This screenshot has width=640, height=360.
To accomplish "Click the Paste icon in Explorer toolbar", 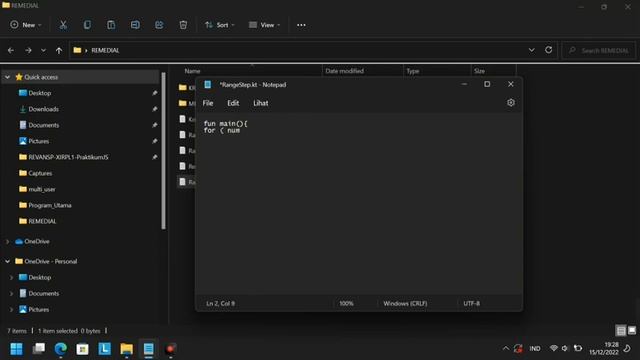I will coord(111,25).
